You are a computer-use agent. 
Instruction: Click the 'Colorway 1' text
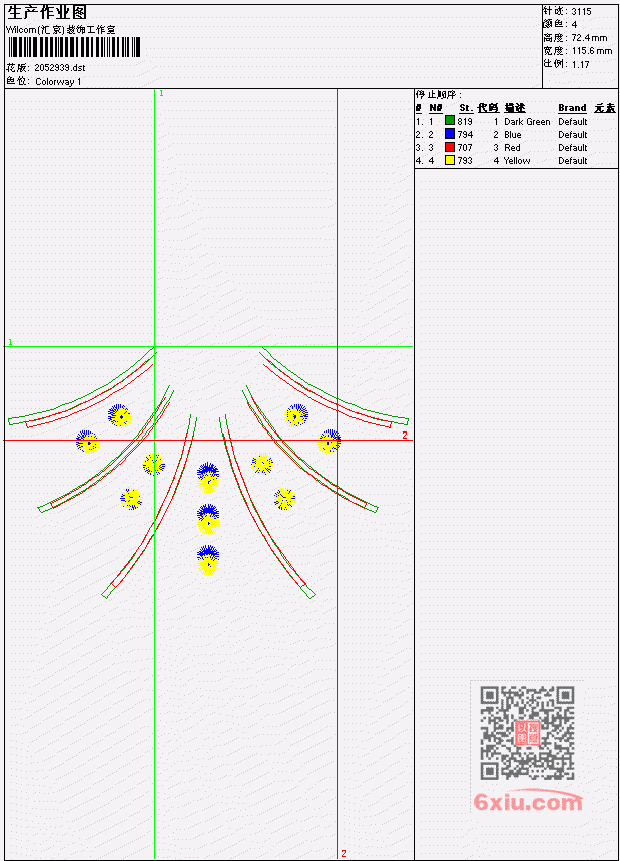coord(58,82)
